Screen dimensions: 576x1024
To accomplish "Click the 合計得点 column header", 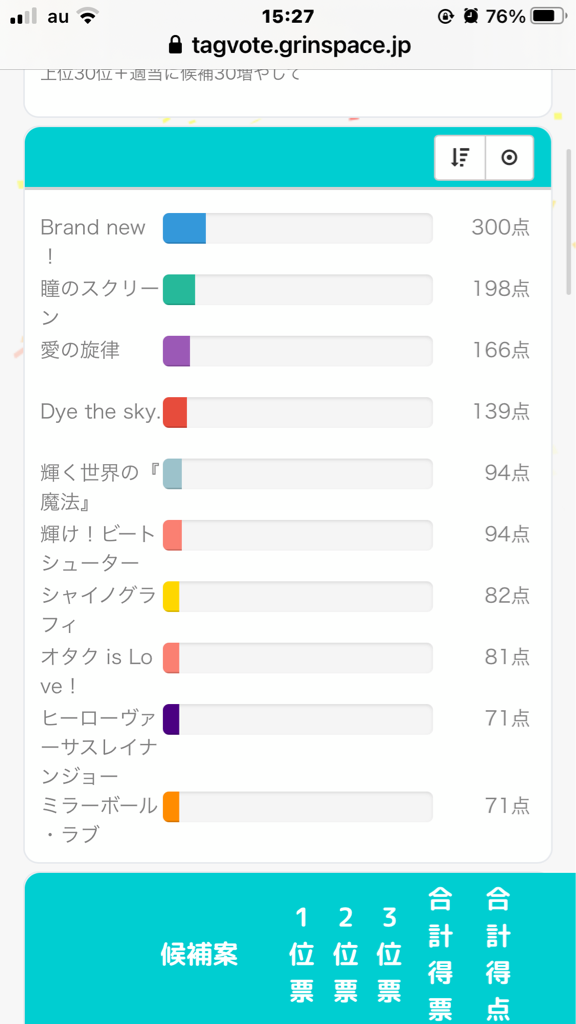I will [x=498, y=954].
